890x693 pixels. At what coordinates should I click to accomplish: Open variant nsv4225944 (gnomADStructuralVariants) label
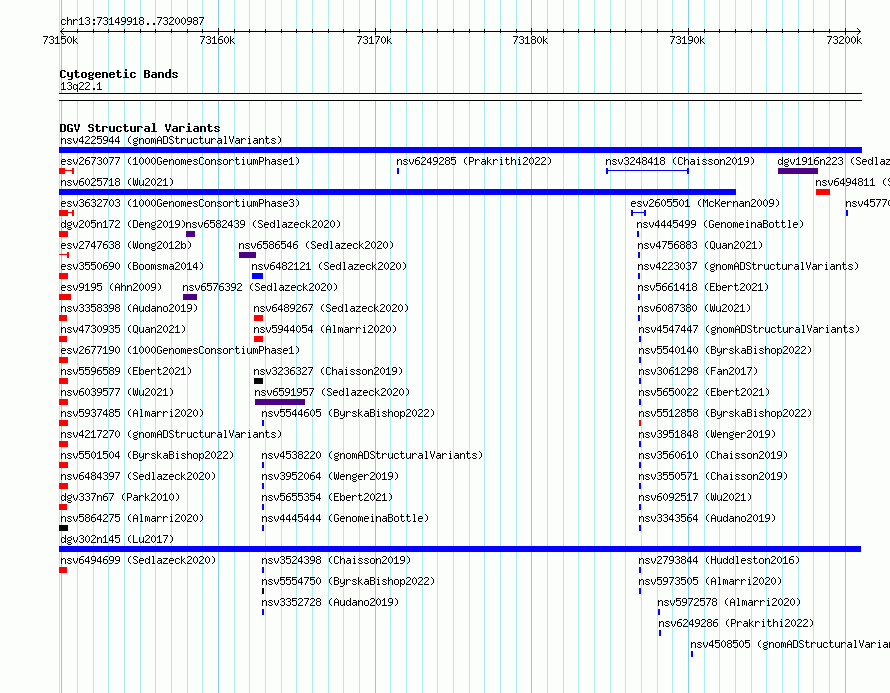[x=171, y=140]
